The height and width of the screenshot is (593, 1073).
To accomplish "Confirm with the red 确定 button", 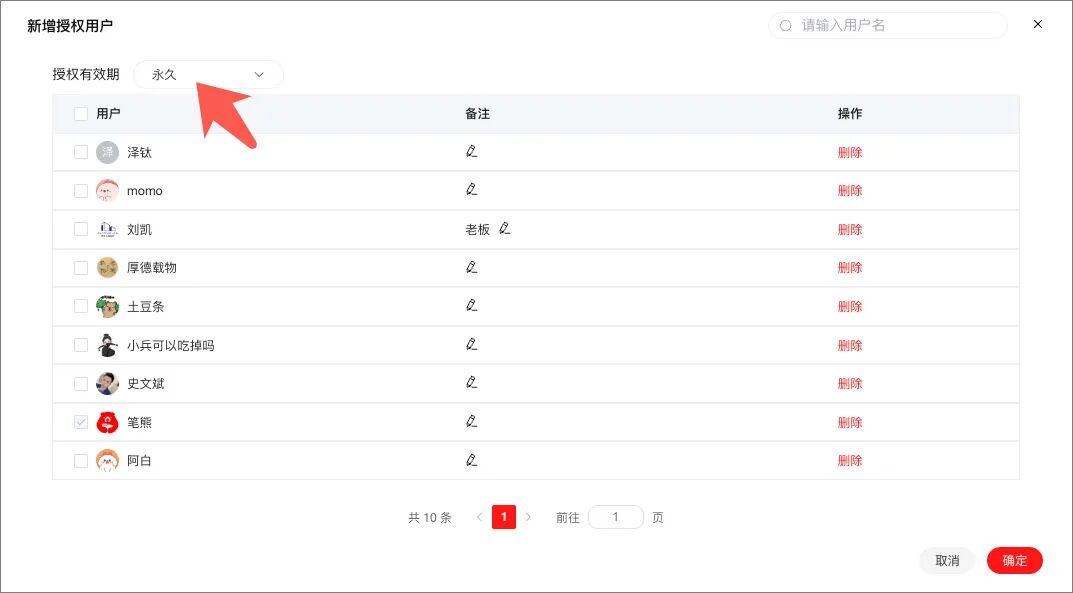I will pyautogui.click(x=1015, y=560).
